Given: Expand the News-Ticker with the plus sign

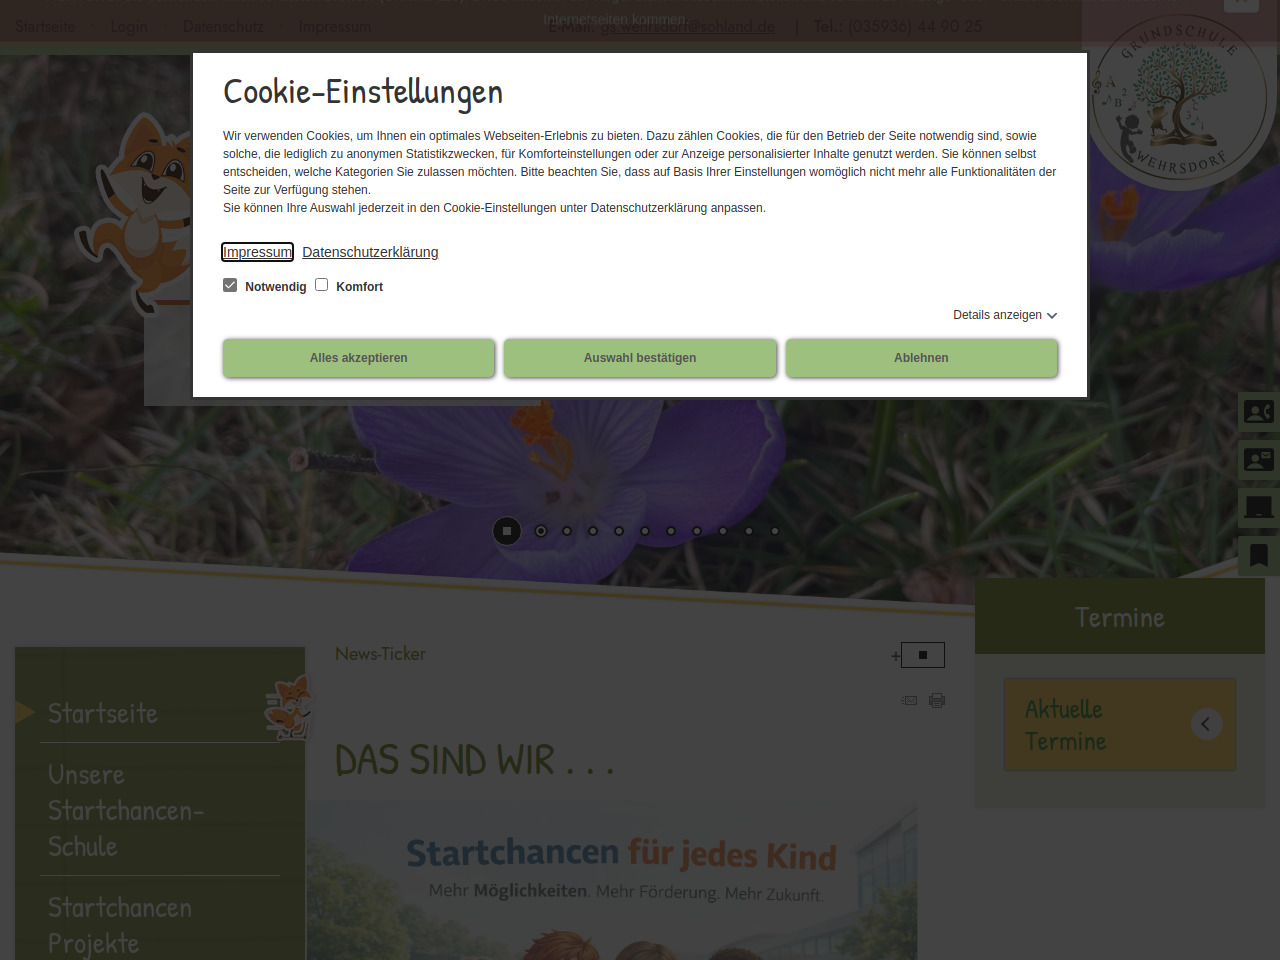Looking at the screenshot, I should 895,656.
